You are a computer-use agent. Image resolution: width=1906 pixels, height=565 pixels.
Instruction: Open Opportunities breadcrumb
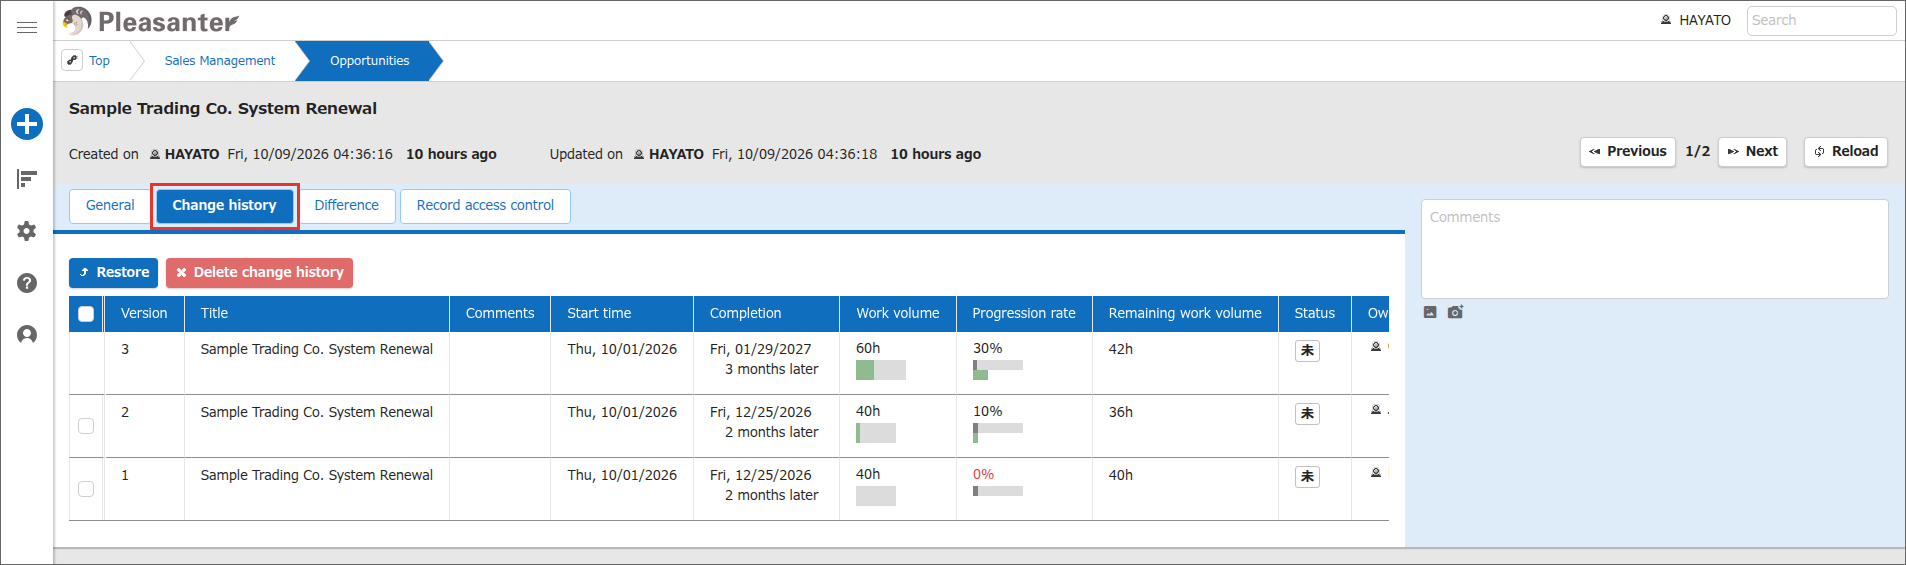click(x=369, y=61)
